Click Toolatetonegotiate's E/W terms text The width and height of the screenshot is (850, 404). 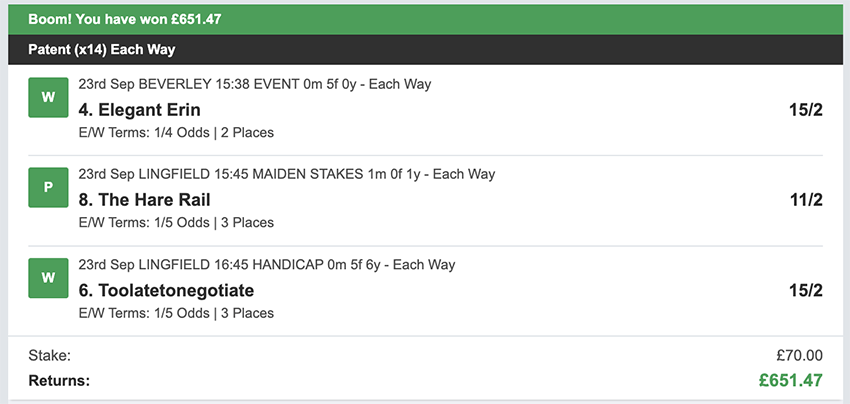175,313
